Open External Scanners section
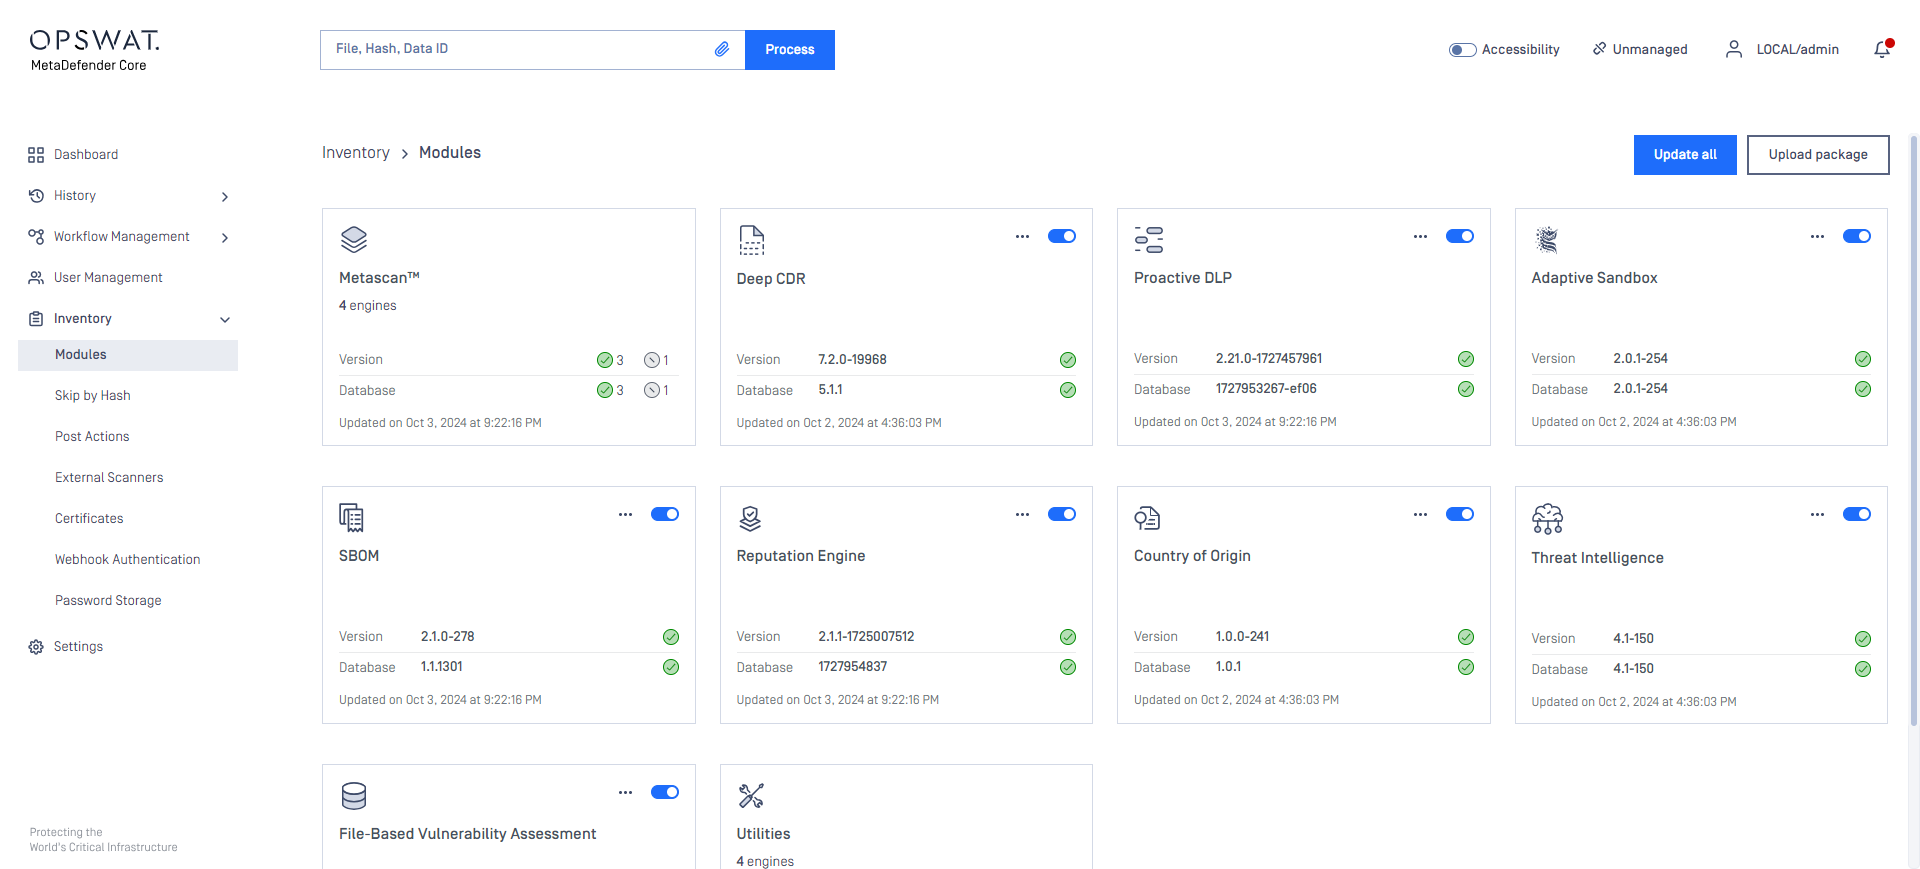 tap(109, 478)
